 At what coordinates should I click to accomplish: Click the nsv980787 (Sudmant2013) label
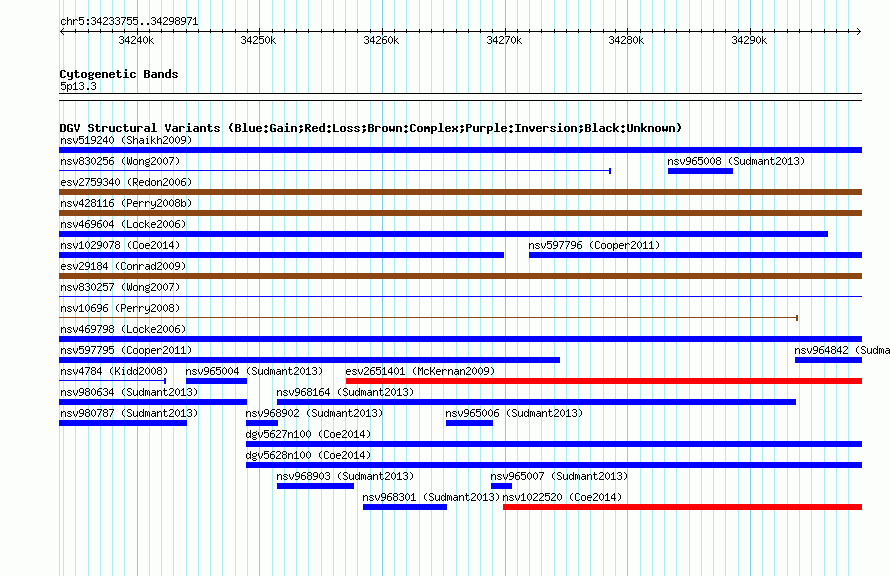click(x=129, y=413)
